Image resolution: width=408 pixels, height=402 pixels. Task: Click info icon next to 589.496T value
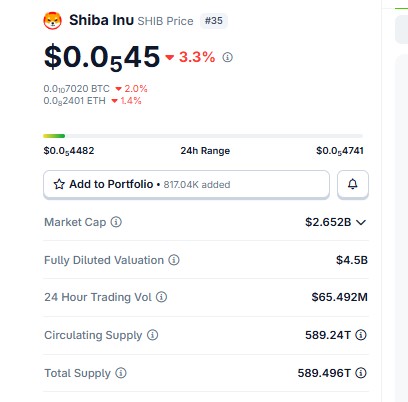(361, 373)
